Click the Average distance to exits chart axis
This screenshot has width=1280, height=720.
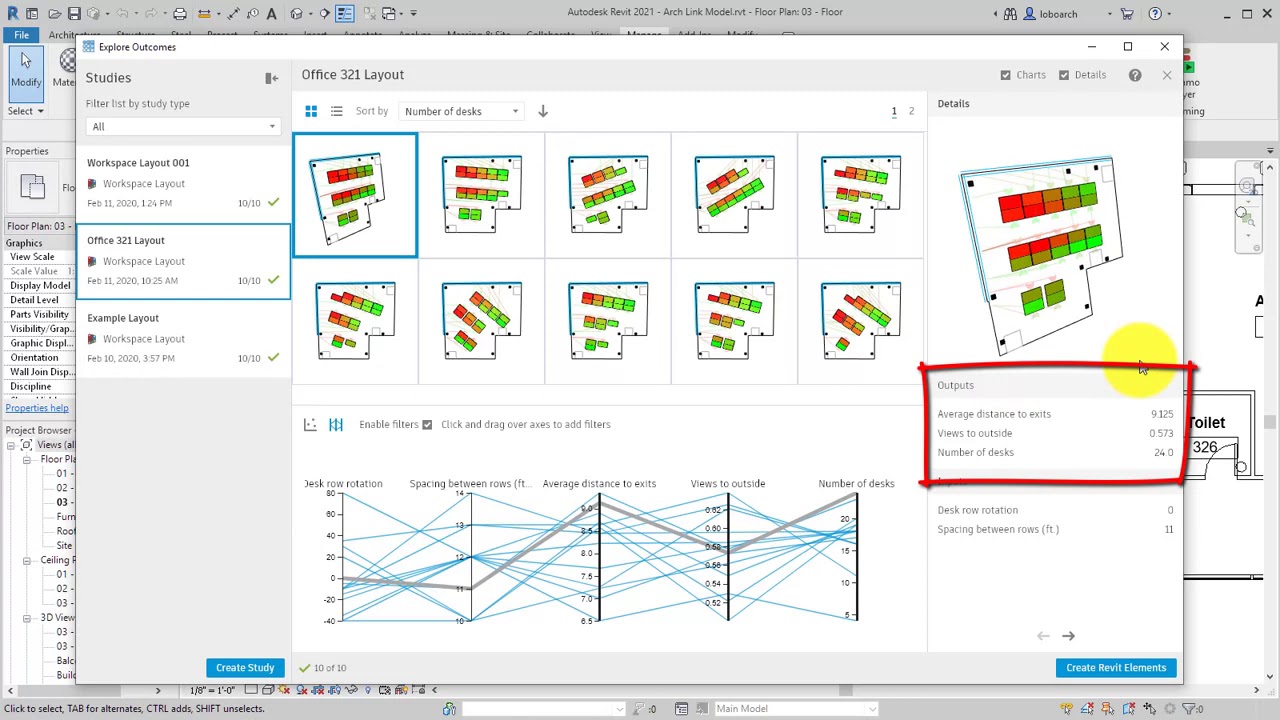click(600, 557)
